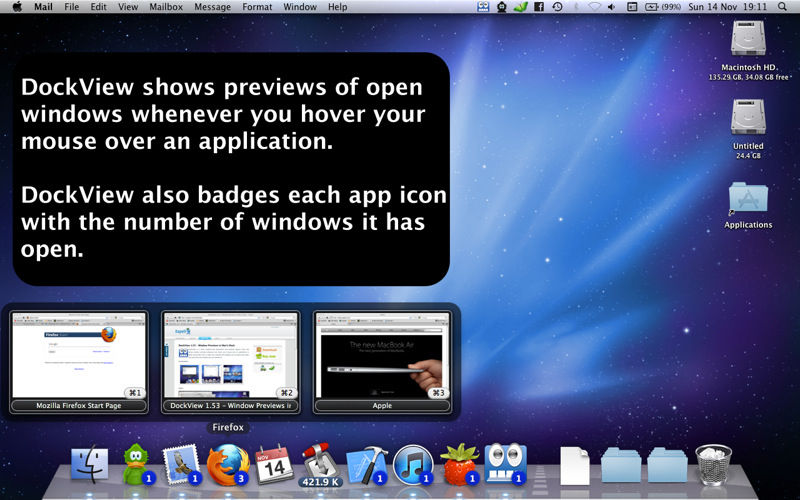Viewport: 800px width, 500px height.
Task: Open the View menu
Action: tap(128, 7)
